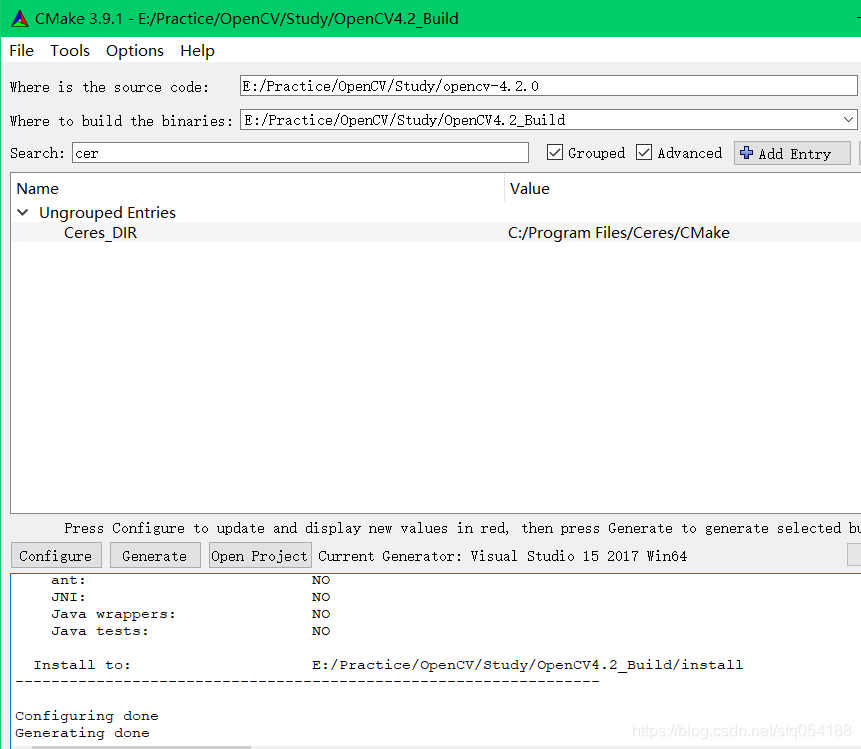Viewport: 861px width, 749px height.
Task: Click the Add Entry button
Action: pyautogui.click(x=792, y=152)
